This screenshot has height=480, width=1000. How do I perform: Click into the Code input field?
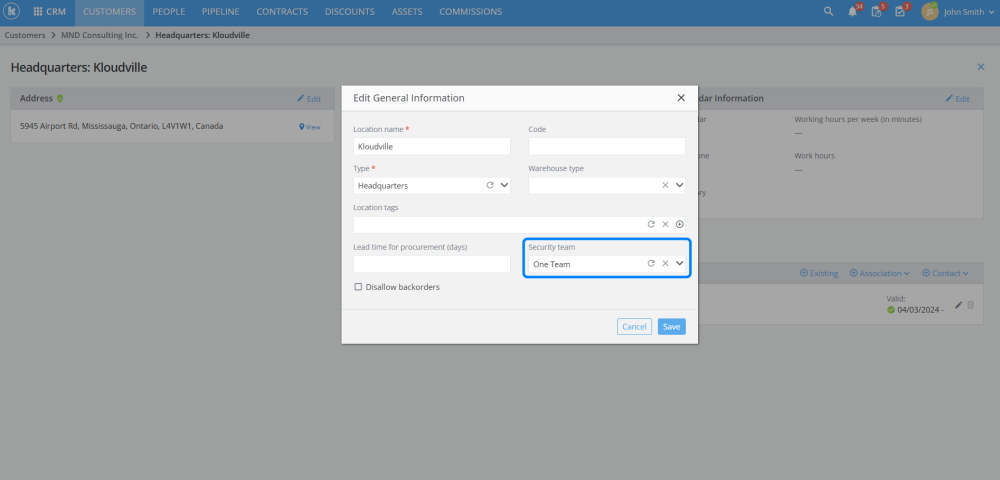pyautogui.click(x=606, y=146)
